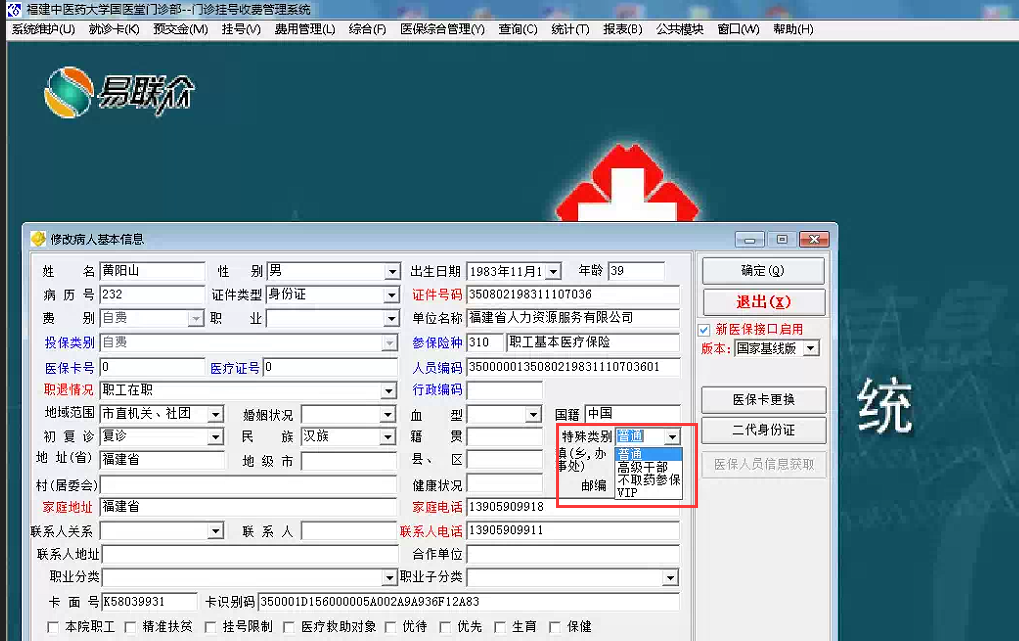Image resolution: width=1019 pixels, height=641 pixels.
Task: Click the 卡面号 field K58039931
Action: (x=149, y=602)
